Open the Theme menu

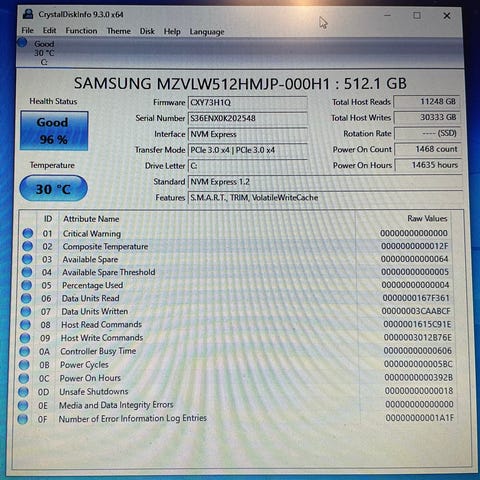pyautogui.click(x=119, y=31)
